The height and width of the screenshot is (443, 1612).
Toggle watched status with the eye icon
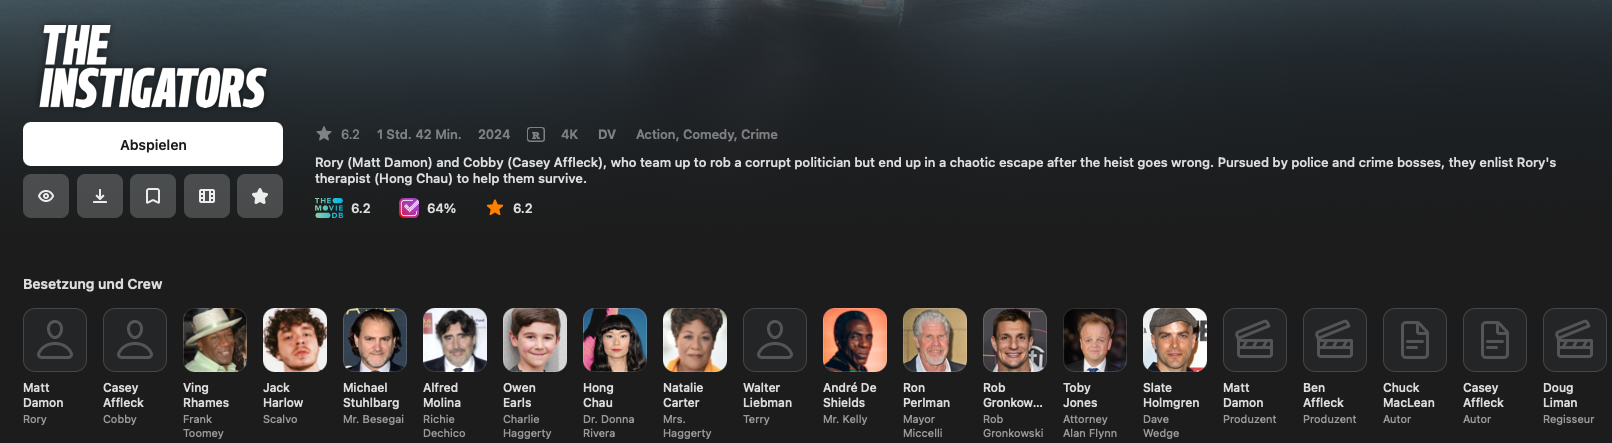pos(46,196)
